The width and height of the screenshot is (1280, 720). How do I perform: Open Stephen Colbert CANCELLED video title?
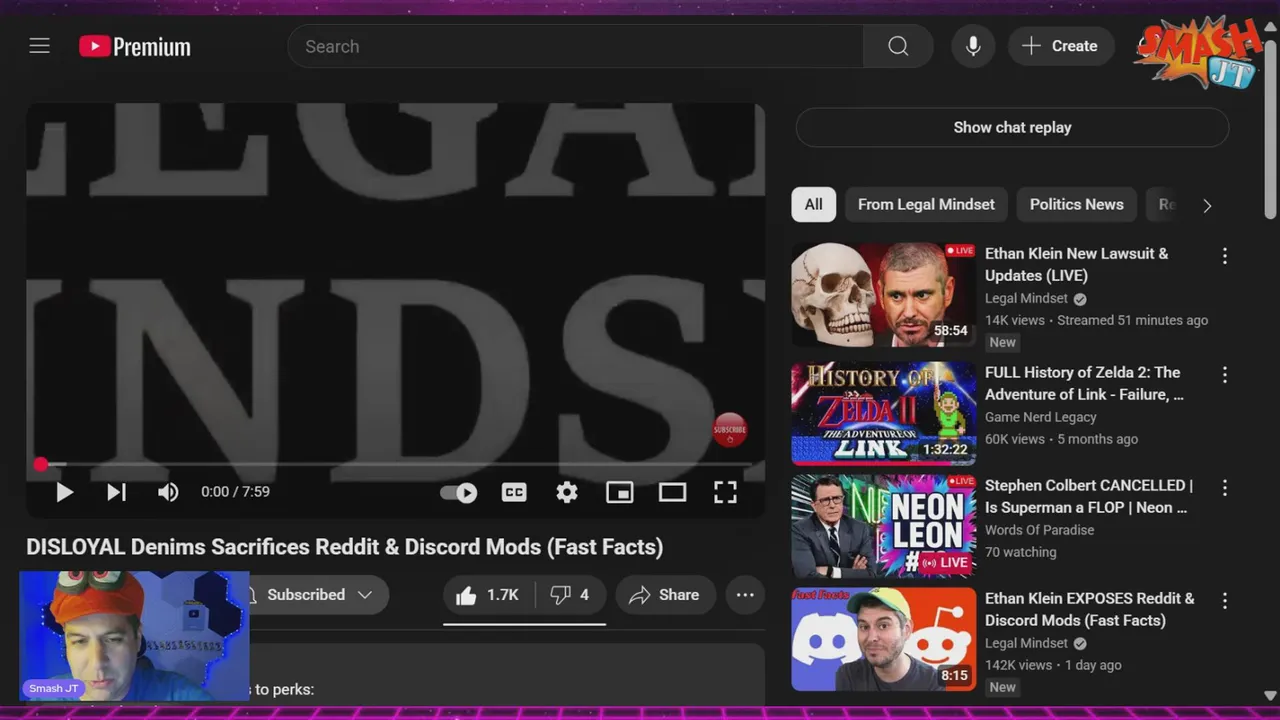coord(1089,496)
